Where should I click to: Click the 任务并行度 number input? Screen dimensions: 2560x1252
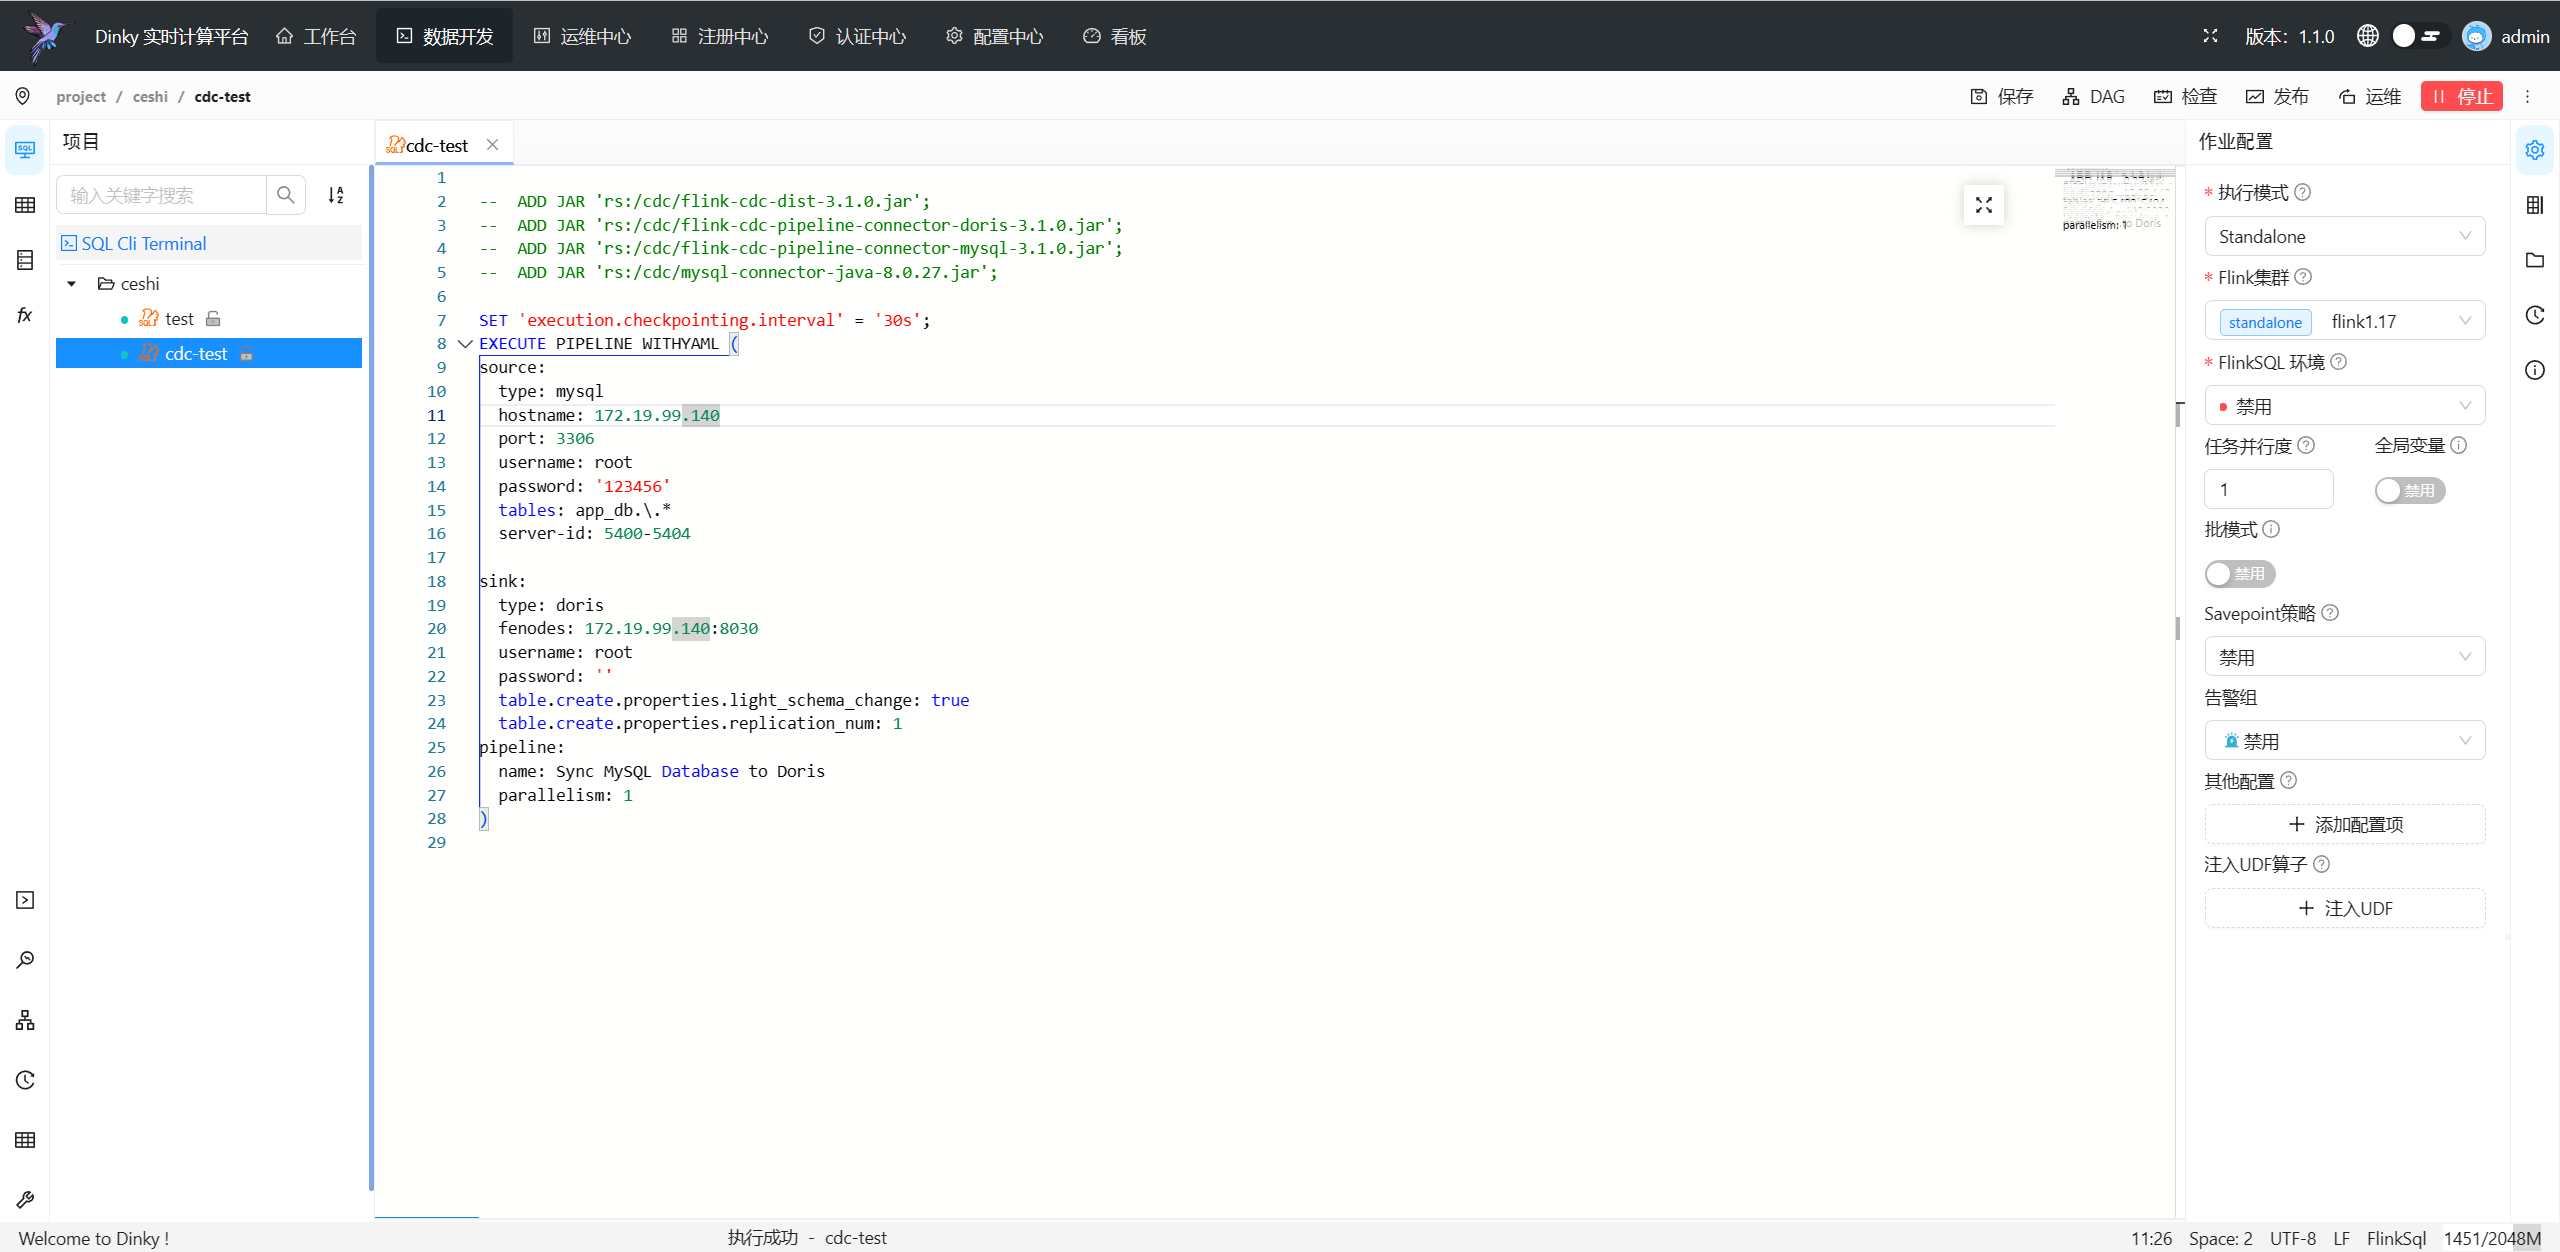pos(2268,490)
